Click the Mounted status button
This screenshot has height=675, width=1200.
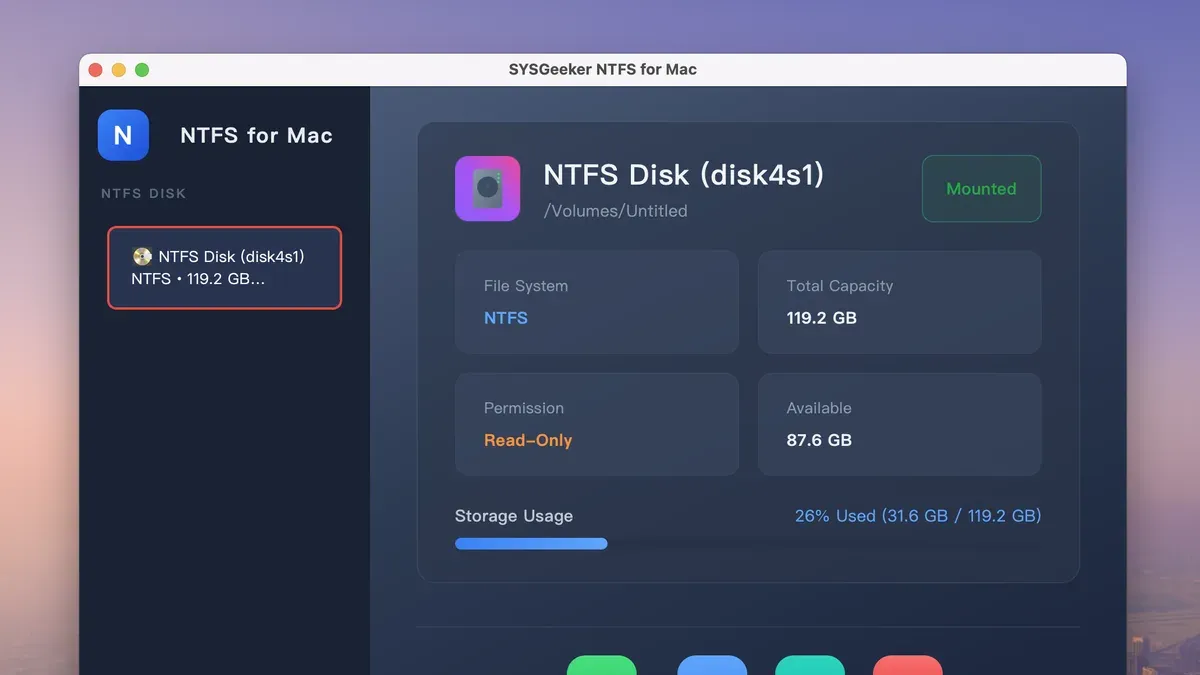981,188
